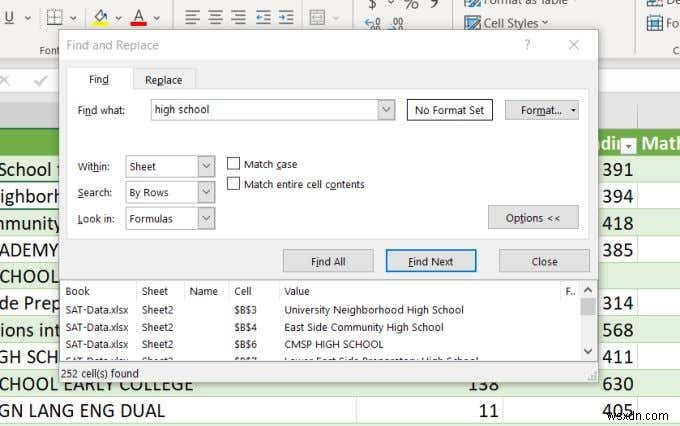Image resolution: width=680 pixels, height=426 pixels.
Task: Toggle underline formatting in ribbon
Action: (x=9, y=18)
